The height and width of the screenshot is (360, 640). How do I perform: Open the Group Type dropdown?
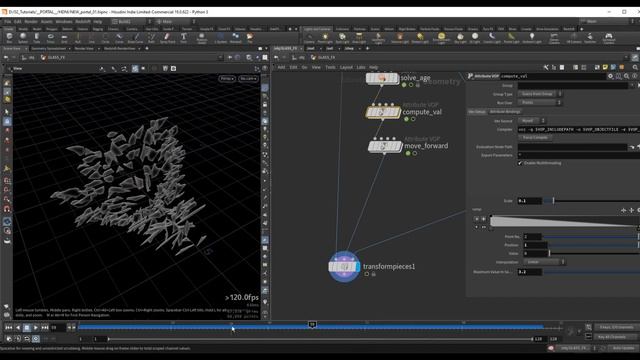pyautogui.click(x=540, y=94)
